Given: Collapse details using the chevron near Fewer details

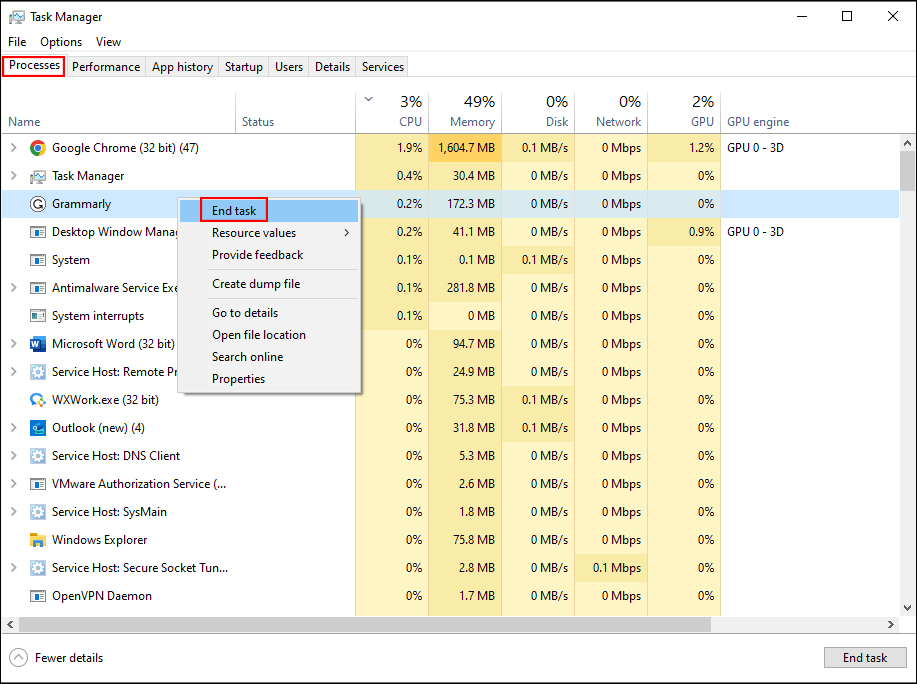Looking at the screenshot, I should coord(20,657).
